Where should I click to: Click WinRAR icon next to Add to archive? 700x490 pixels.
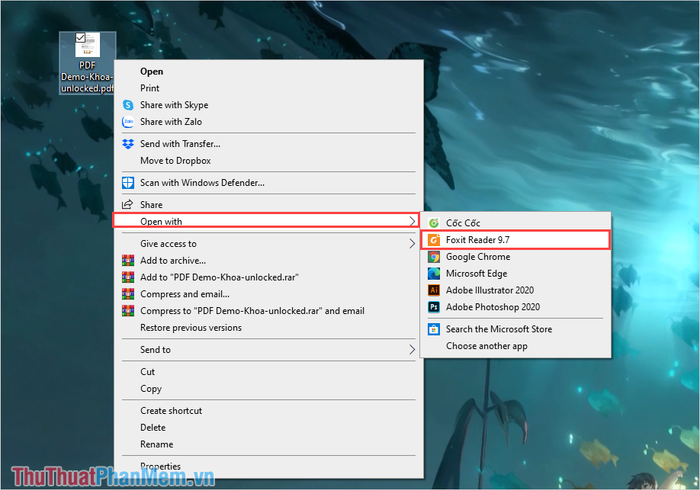click(128, 260)
